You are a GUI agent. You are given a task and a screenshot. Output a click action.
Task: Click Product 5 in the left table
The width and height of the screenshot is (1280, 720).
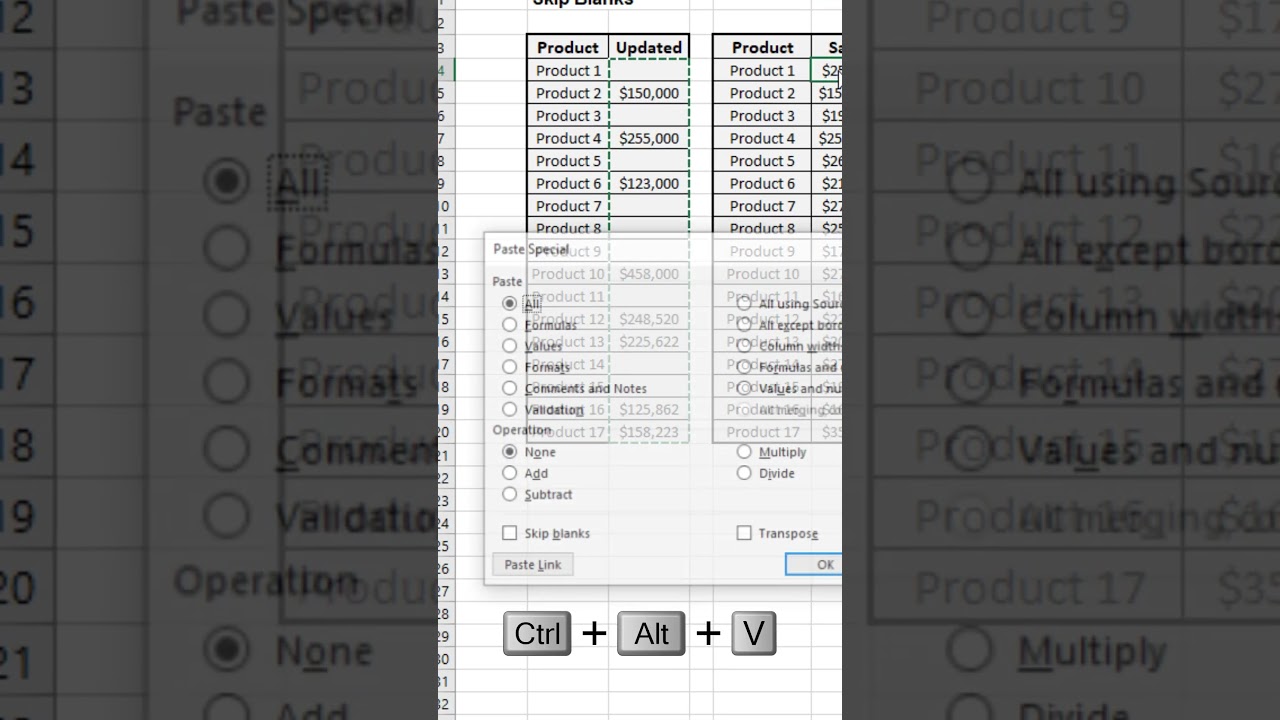(568, 160)
